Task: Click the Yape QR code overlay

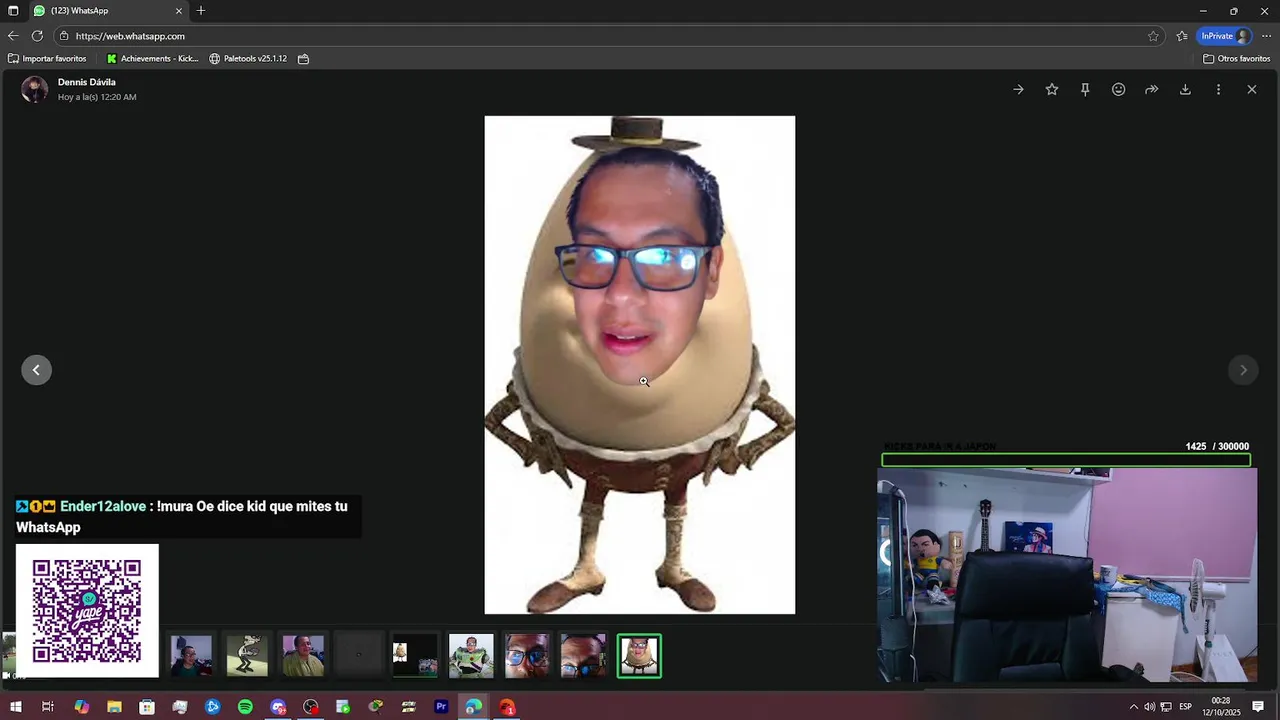Action: [87, 611]
